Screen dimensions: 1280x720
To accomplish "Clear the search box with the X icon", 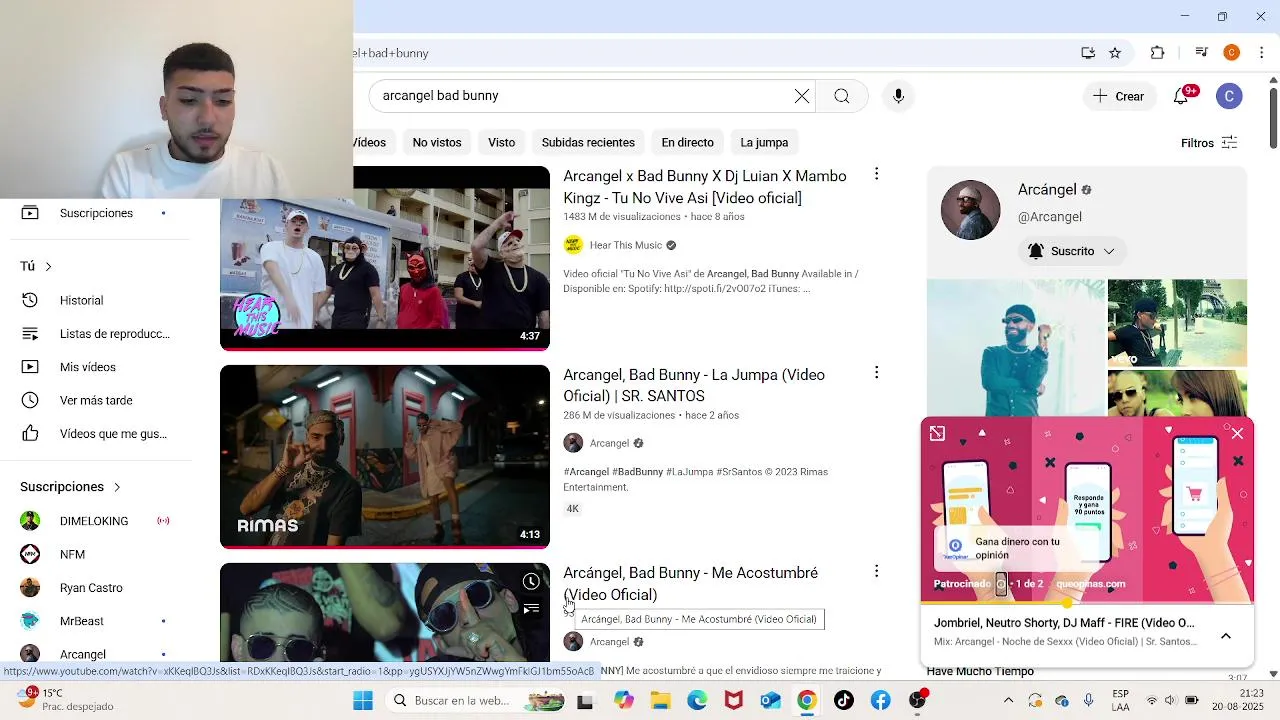I will (x=802, y=96).
